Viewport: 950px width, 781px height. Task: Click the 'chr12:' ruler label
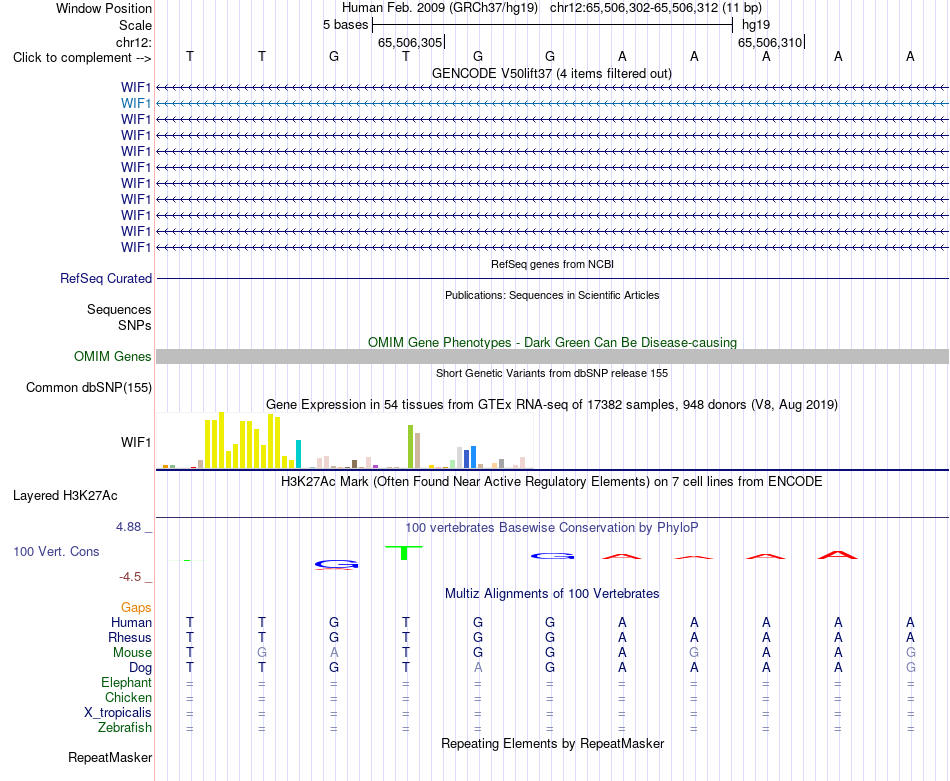click(134, 42)
